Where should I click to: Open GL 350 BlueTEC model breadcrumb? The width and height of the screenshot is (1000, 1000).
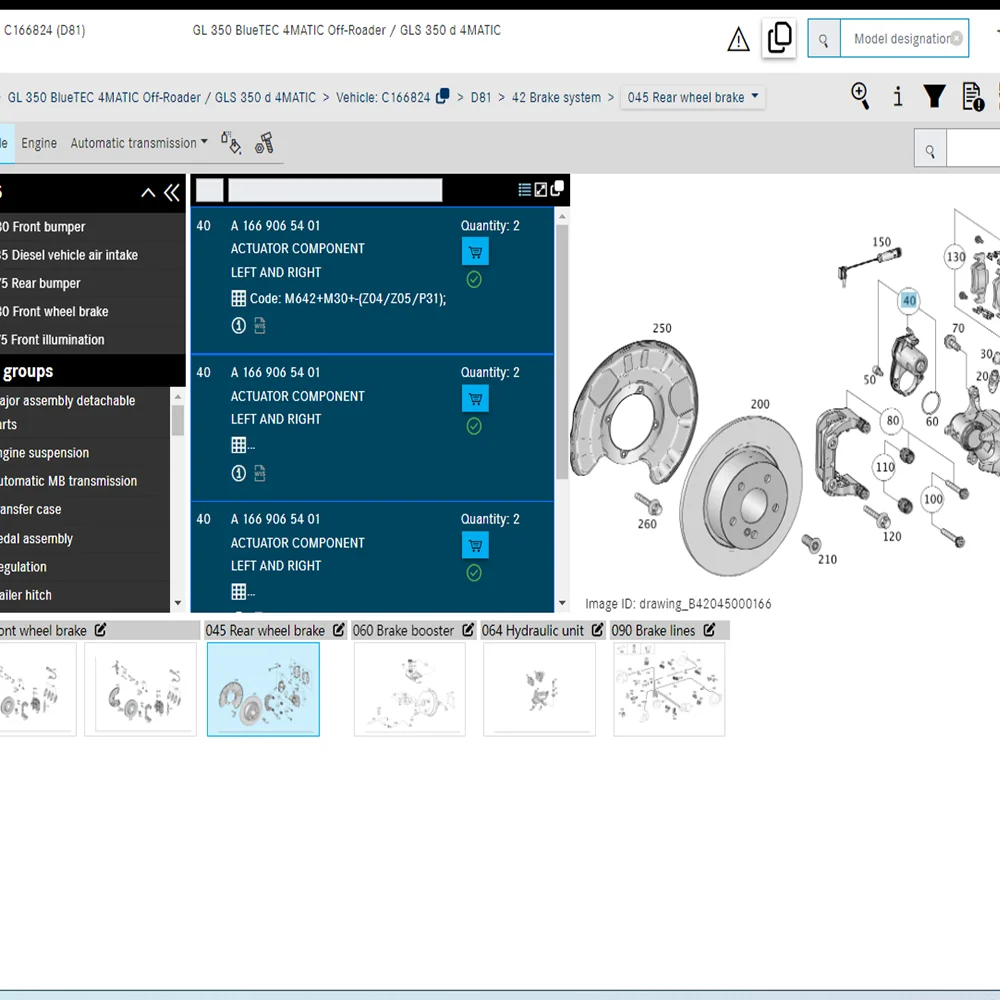pyautogui.click(x=161, y=98)
